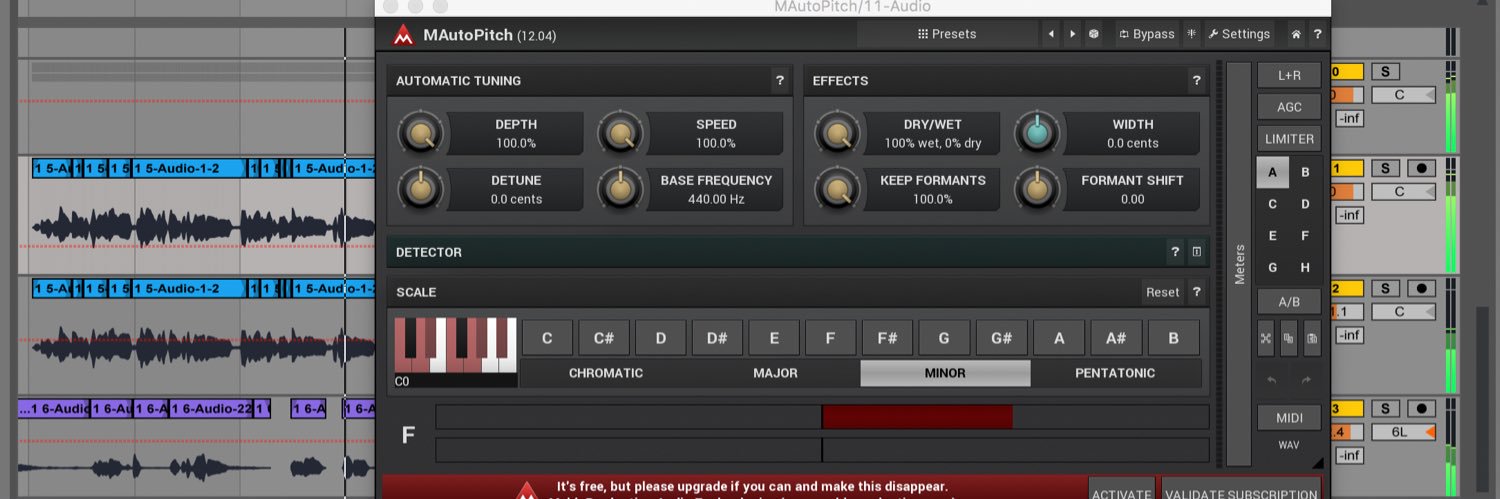Click the MeldaProduction logo icon

pos(403,35)
